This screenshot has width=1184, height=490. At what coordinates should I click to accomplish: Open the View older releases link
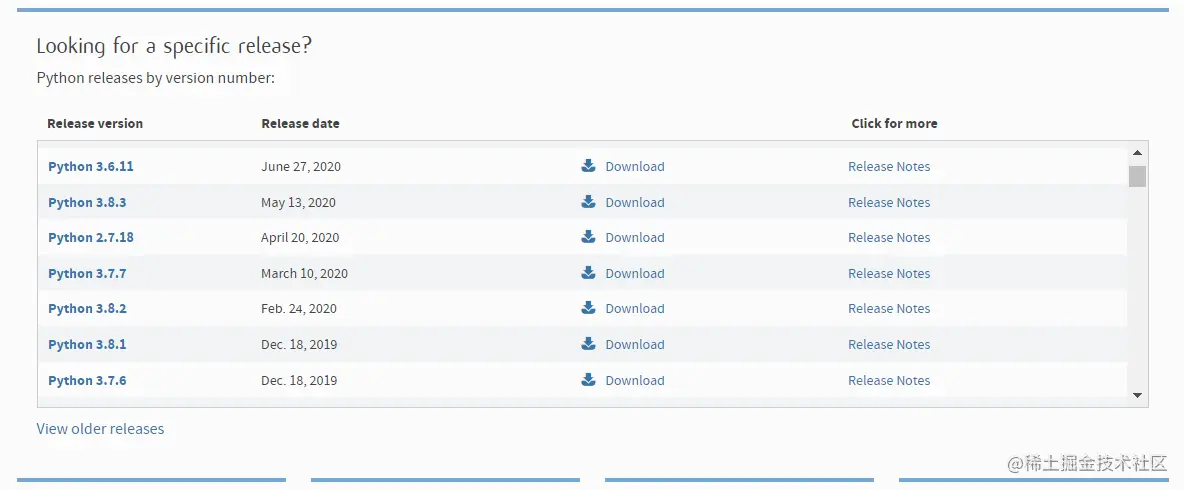click(x=100, y=429)
